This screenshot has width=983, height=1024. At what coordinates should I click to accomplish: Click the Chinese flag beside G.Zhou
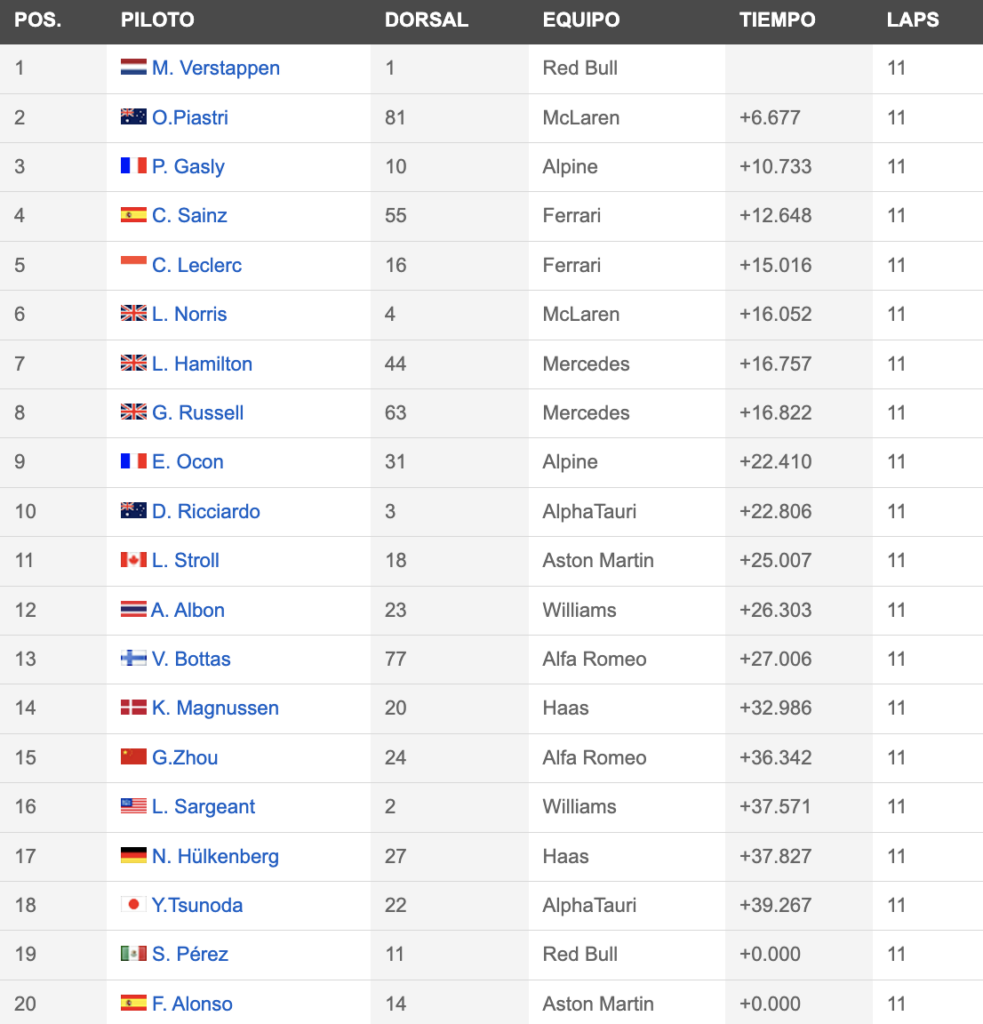tap(133, 757)
